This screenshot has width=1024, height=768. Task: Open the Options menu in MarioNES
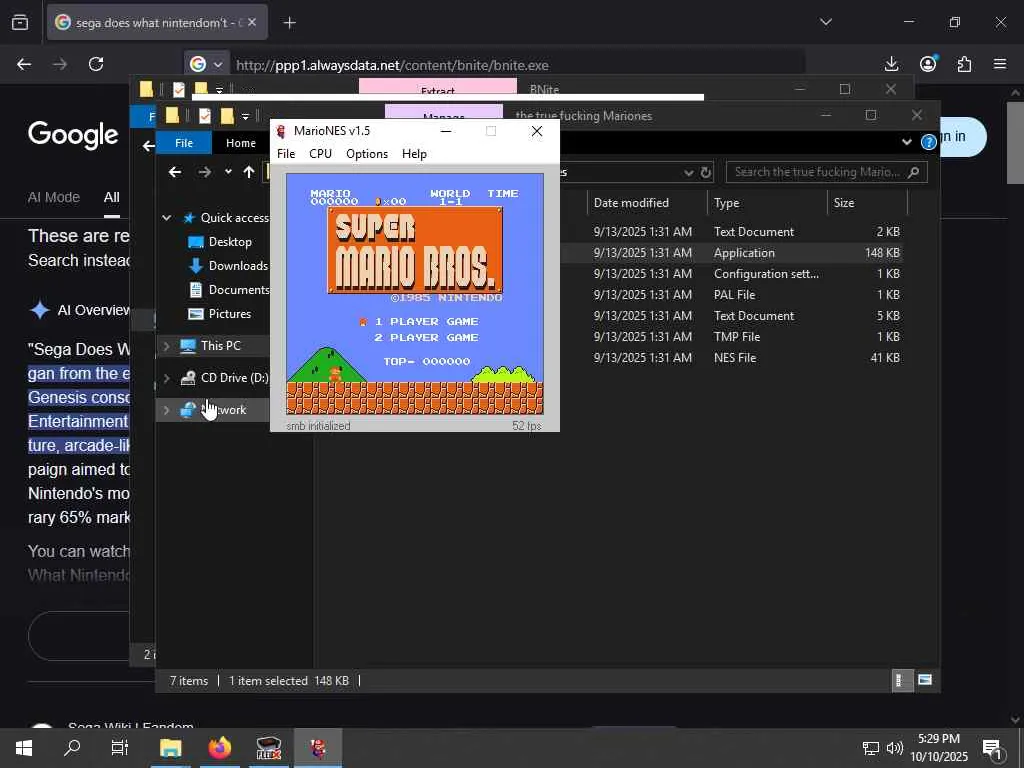[366, 153]
